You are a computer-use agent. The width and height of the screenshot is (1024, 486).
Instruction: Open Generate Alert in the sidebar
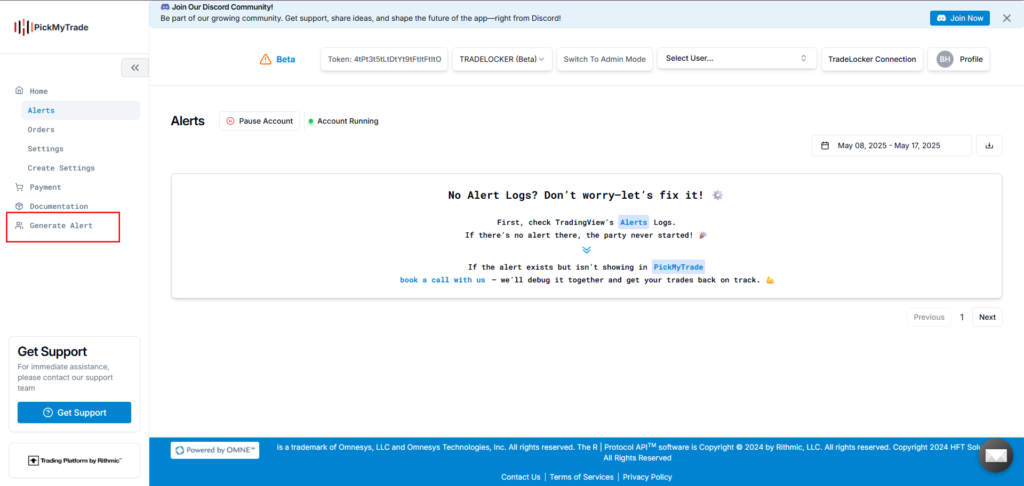coord(61,225)
